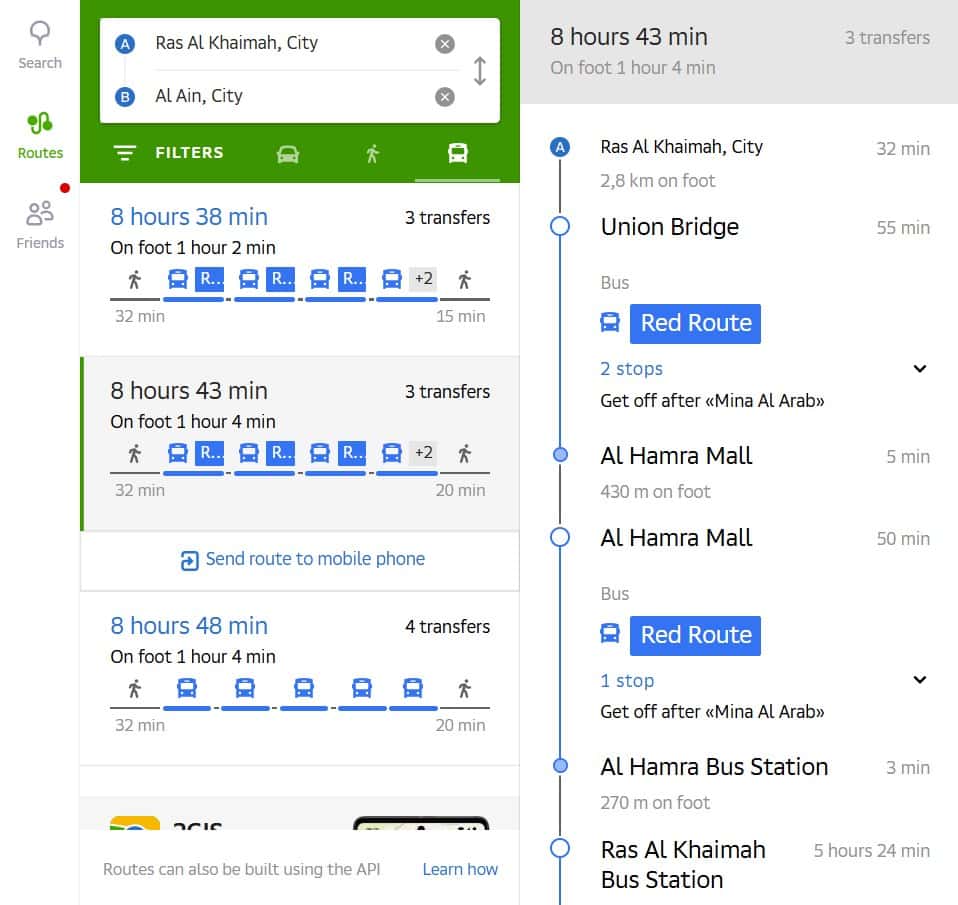
Task: Click the +2 more badge in 8h 43 route
Action: coord(423,452)
